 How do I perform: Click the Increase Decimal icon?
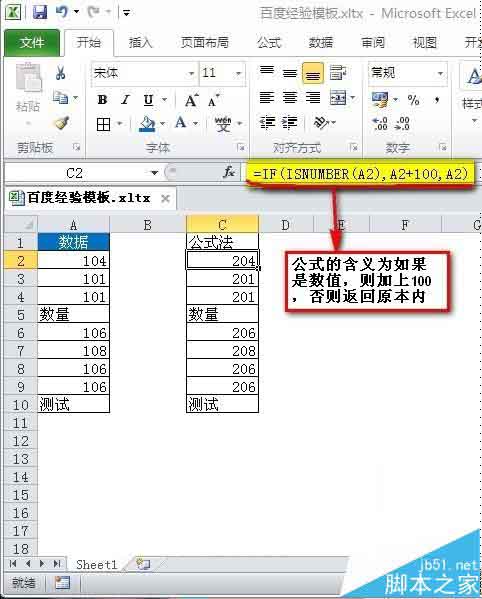[x=380, y=123]
